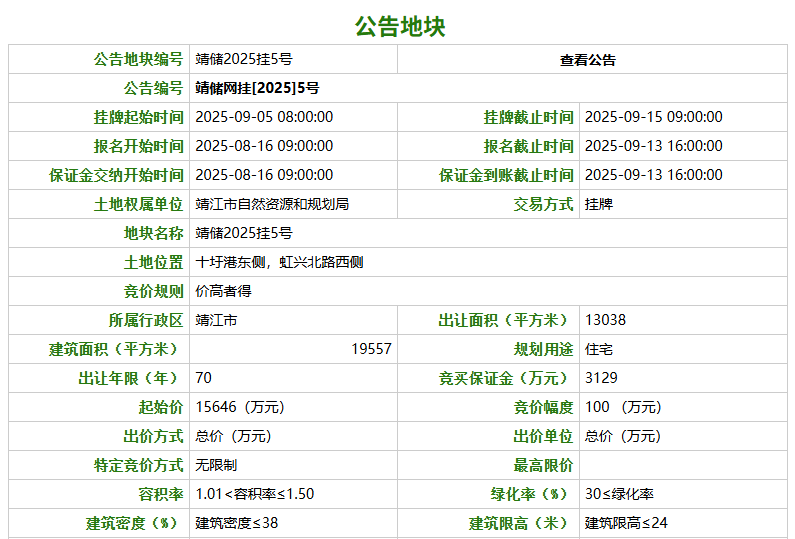
Task: Click the 公告地块编号 label
Action: 138,59
